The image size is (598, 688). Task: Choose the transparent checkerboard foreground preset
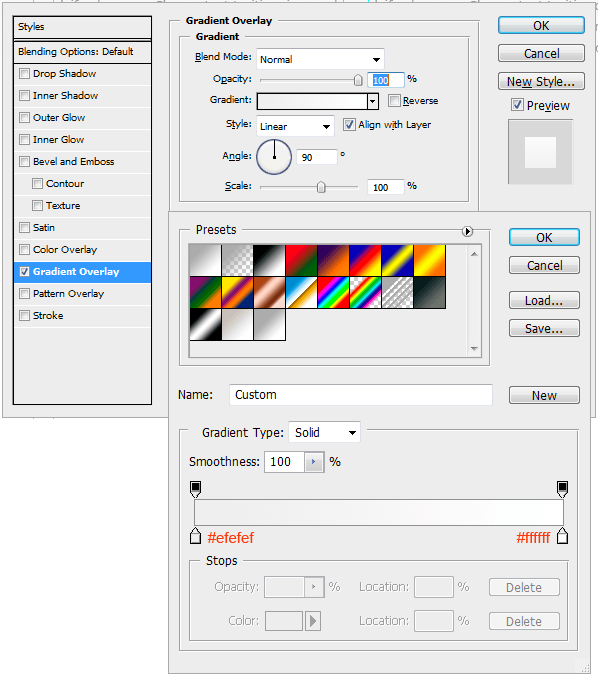237,260
